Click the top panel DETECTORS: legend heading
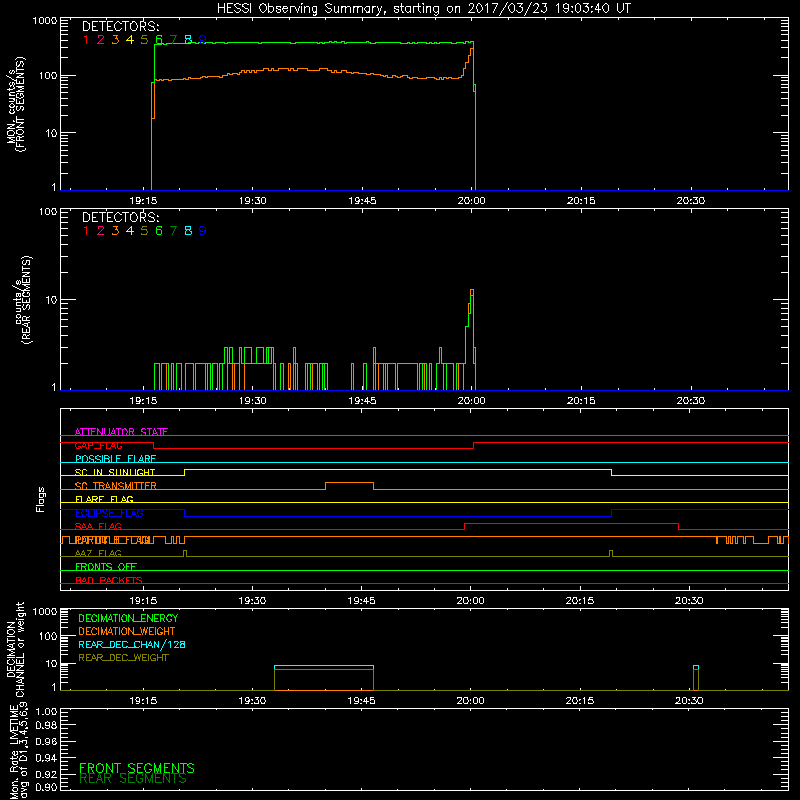 120,27
